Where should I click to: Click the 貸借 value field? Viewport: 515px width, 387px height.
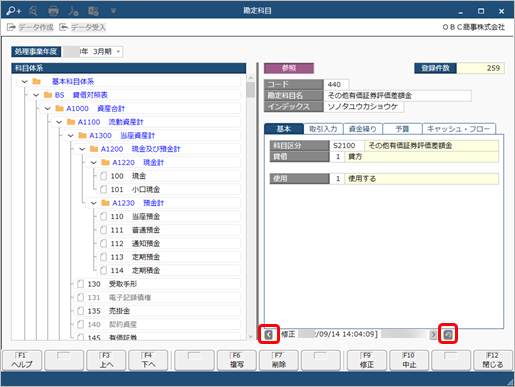(x=337, y=157)
